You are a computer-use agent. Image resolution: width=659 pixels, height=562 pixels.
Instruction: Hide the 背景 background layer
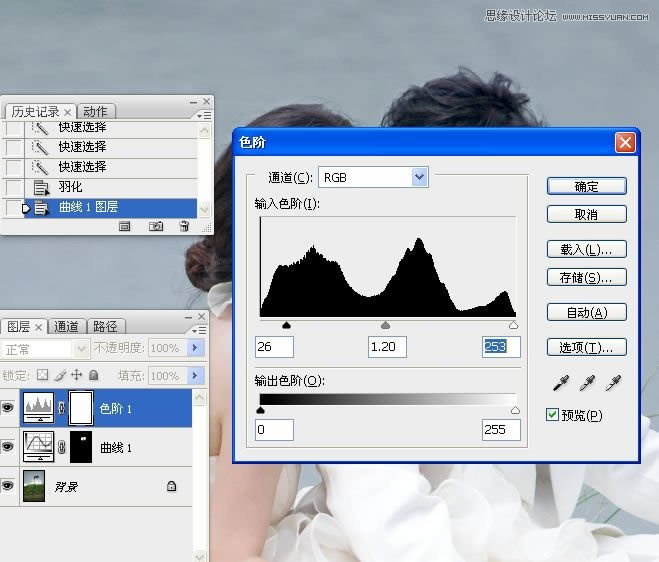[x=10, y=486]
